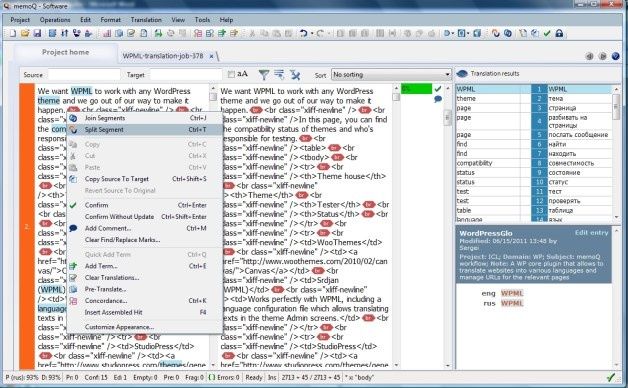The width and height of the screenshot is (628, 388).
Task: Switch to the Project home tab
Action: click(x=66, y=52)
